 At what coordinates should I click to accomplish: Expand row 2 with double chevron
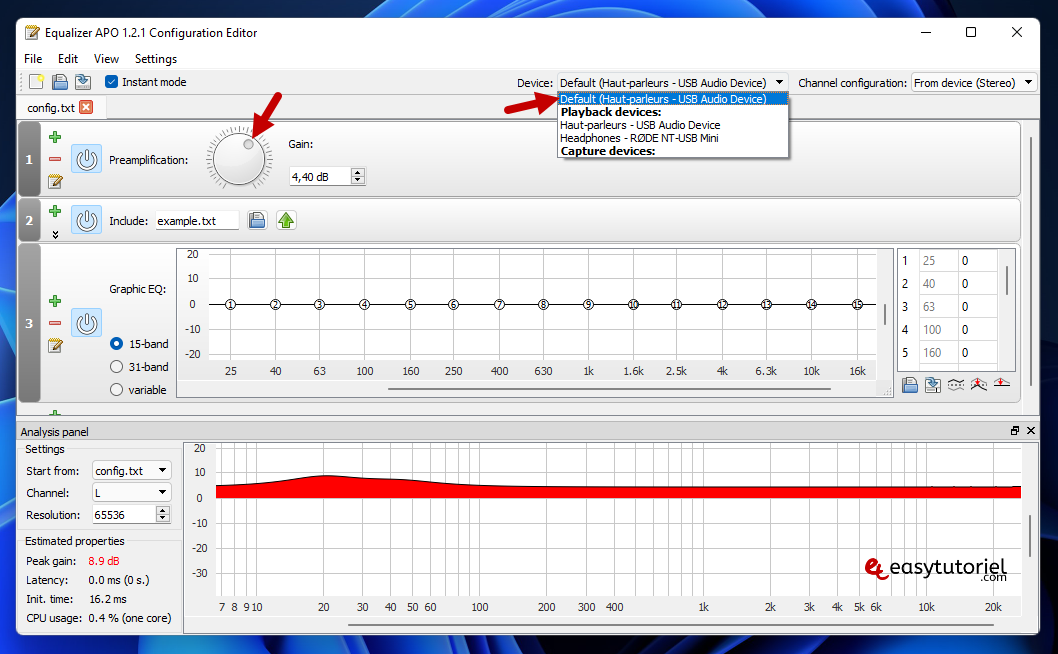point(55,234)
